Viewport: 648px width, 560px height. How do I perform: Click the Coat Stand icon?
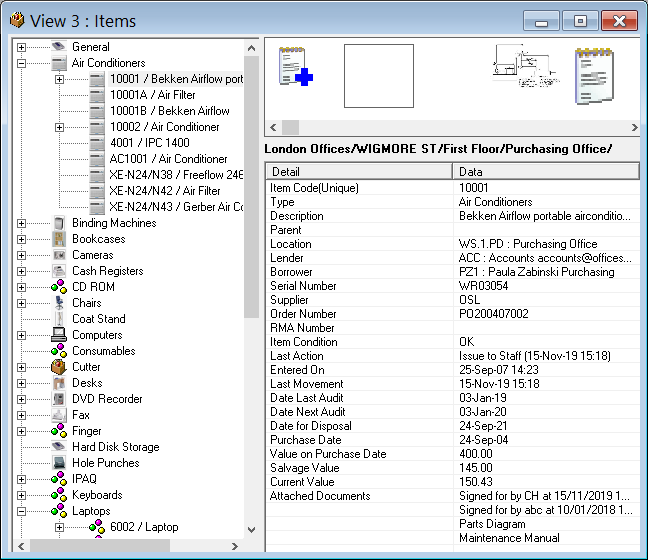pos(59,319)
